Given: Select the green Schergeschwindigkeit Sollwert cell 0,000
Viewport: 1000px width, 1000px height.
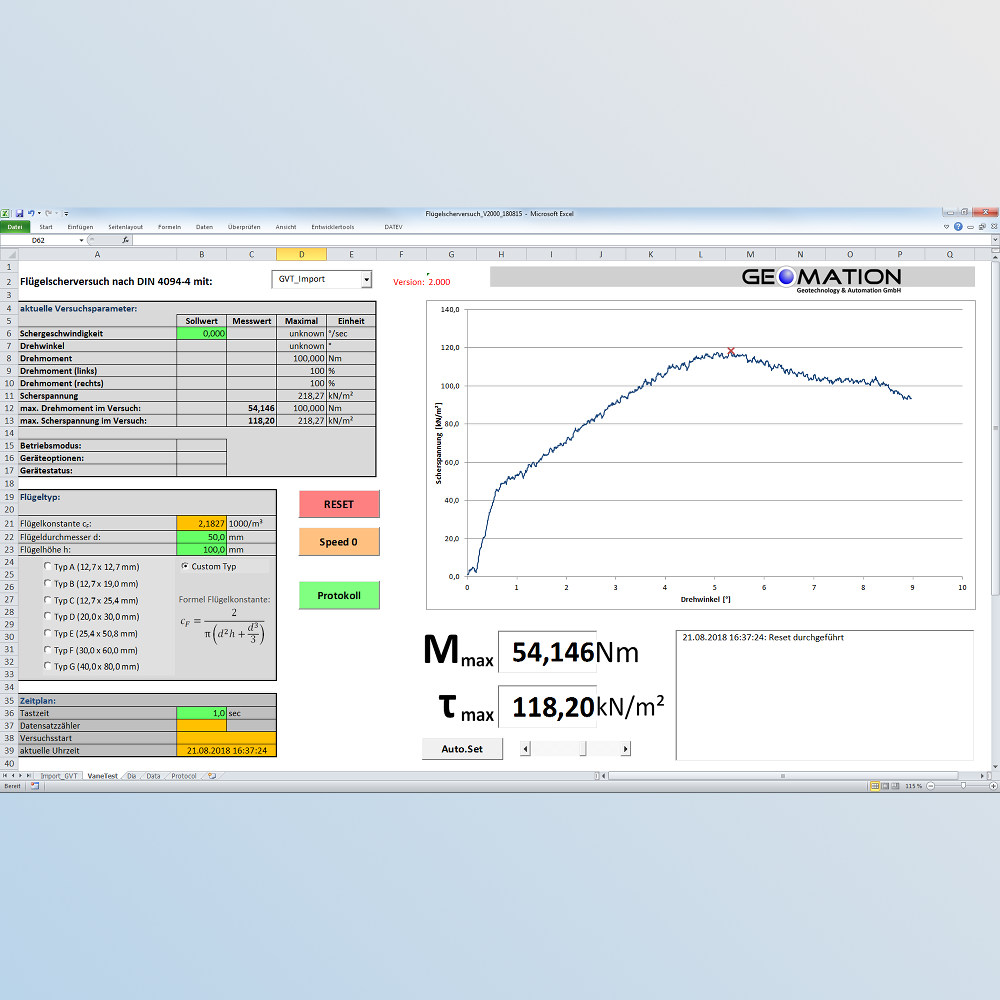Looking at the screenshot, I should 202,334.
